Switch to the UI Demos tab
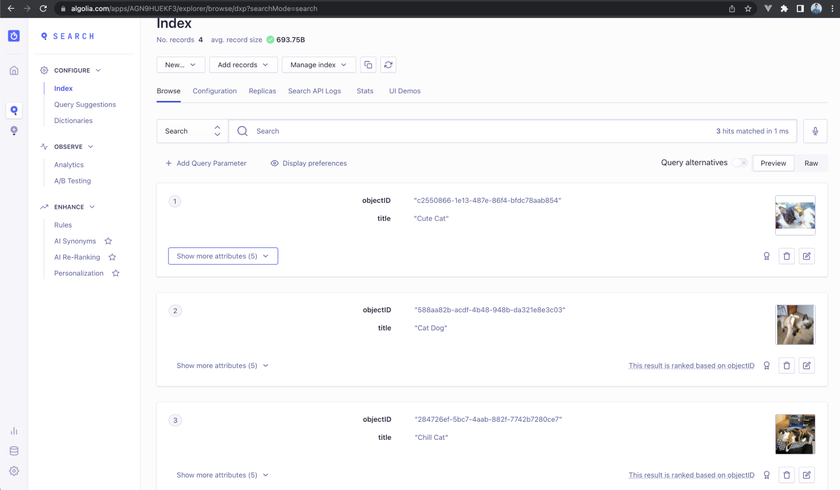Viewport: 840px width, 490px height. click(x=404, y=91)
